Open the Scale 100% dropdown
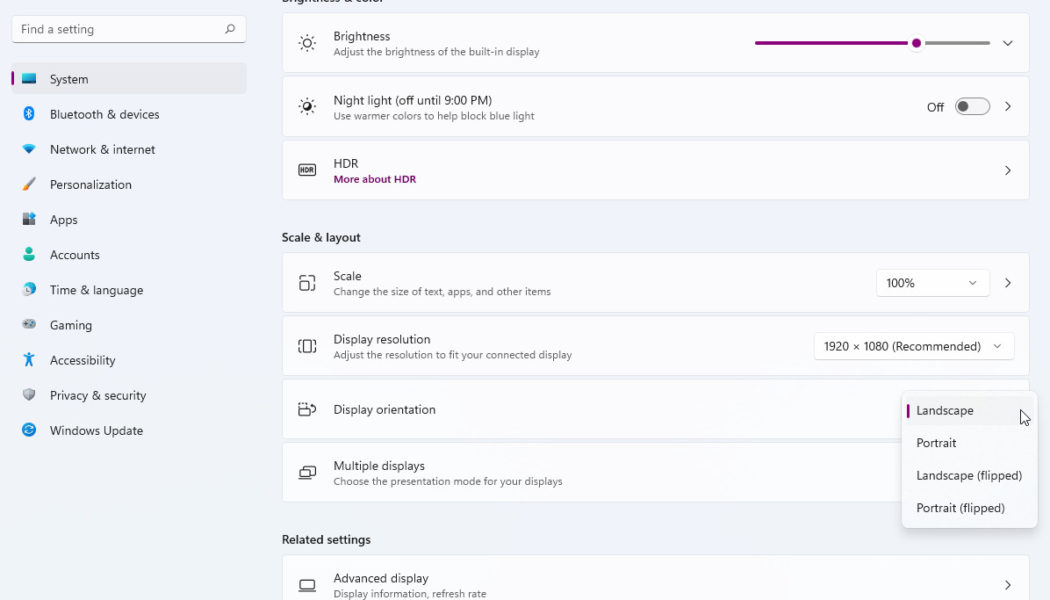 click(932, 283)
